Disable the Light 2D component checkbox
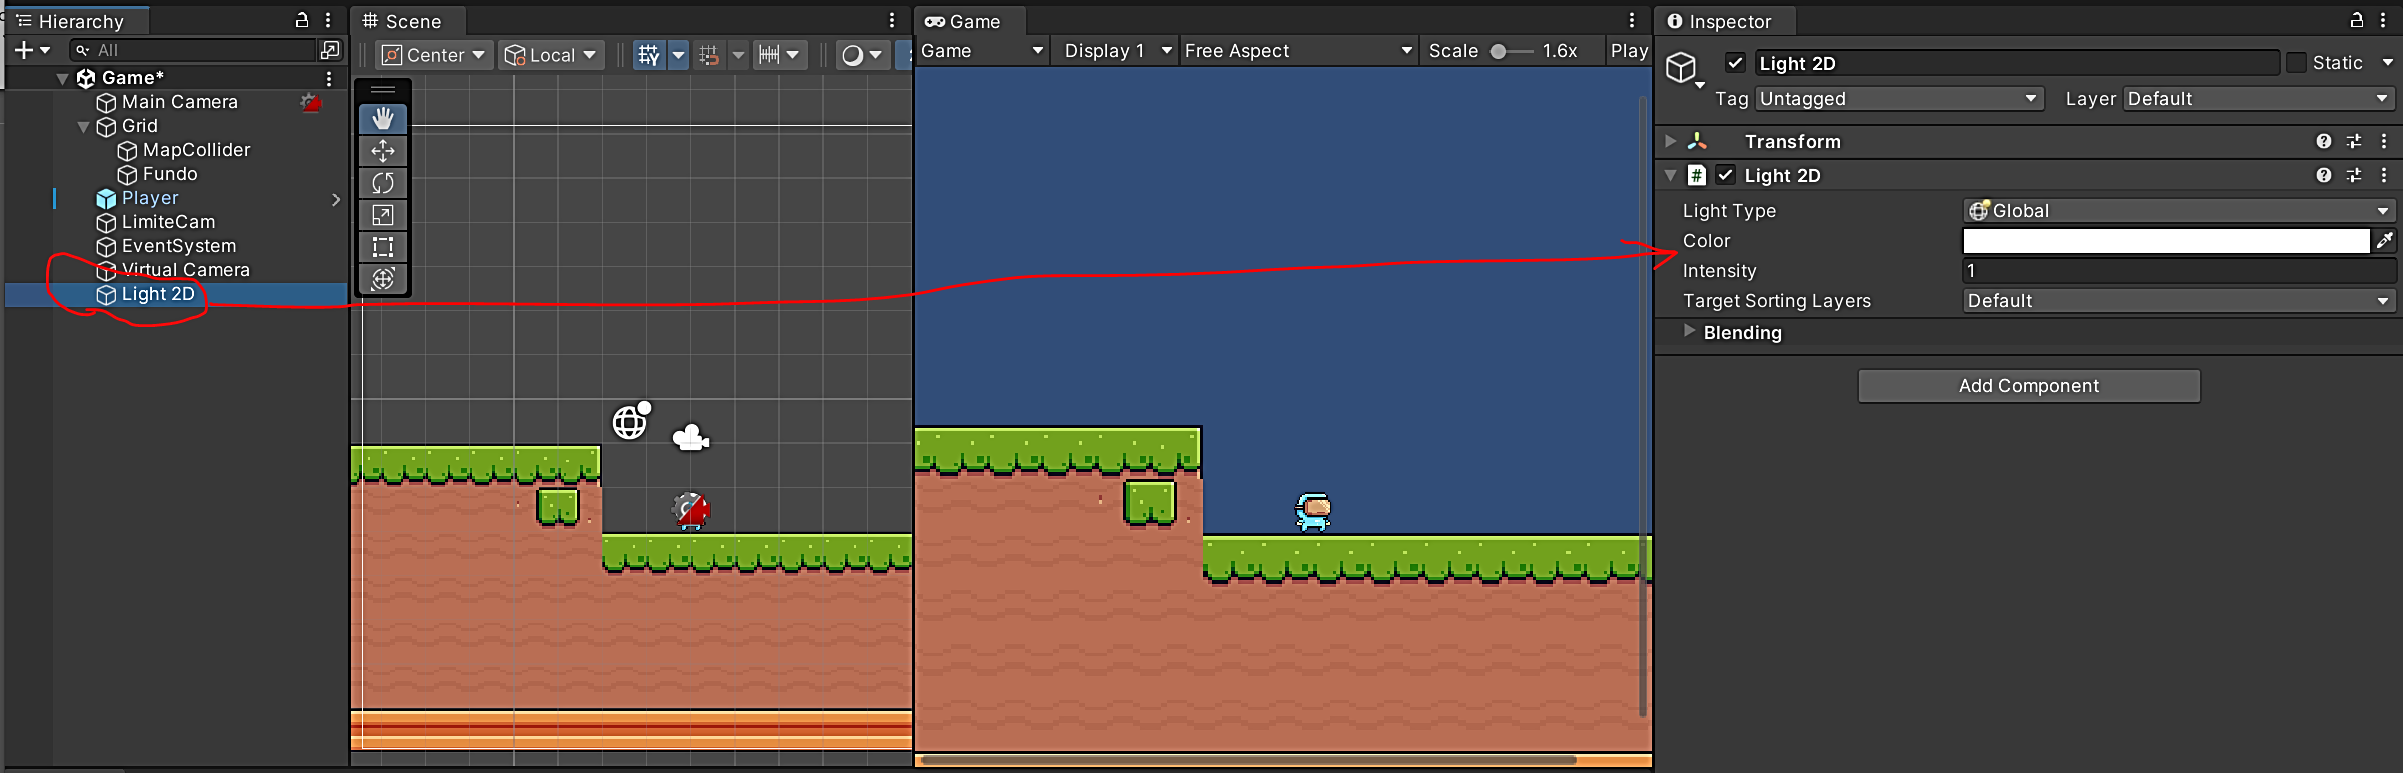 click(x=1725, y=175)
